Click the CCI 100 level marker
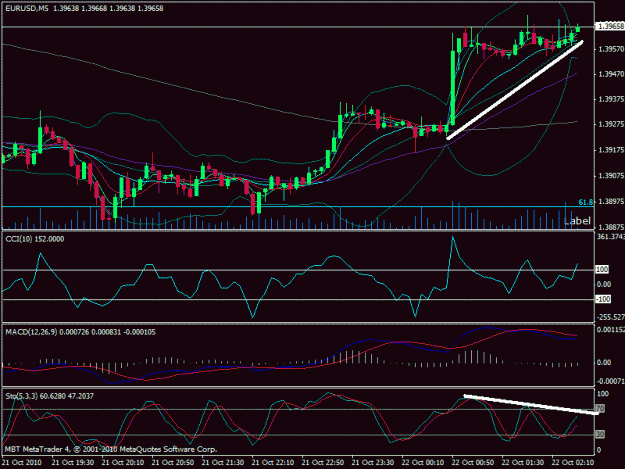The height and width of the screenshot is (469, 625). coord(602,269)
